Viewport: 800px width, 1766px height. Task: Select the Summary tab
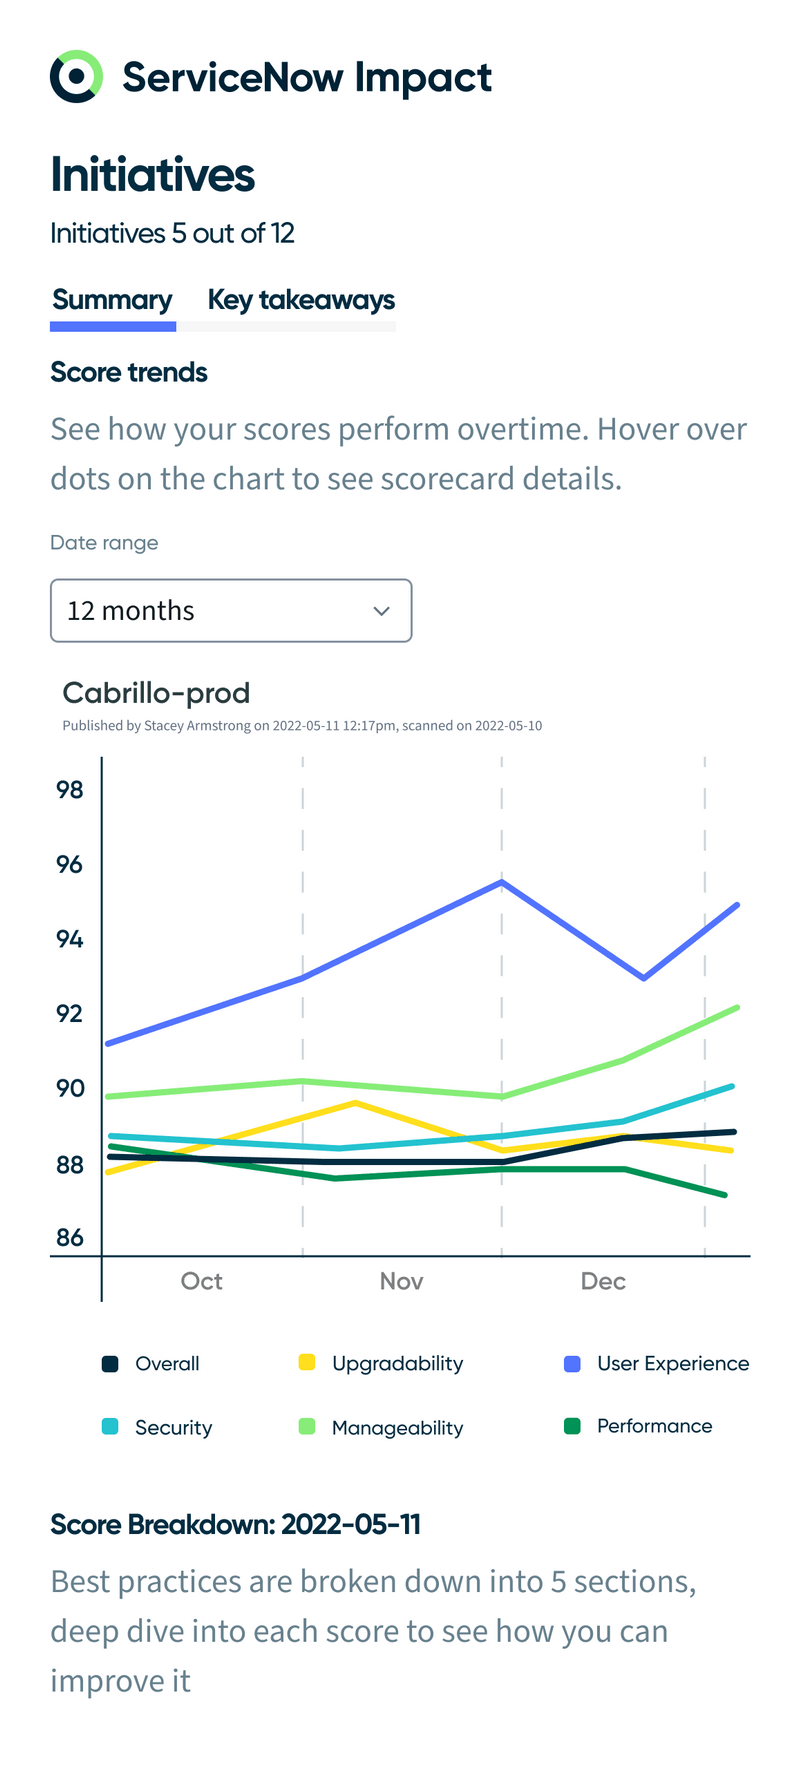(x=112, y=299)
